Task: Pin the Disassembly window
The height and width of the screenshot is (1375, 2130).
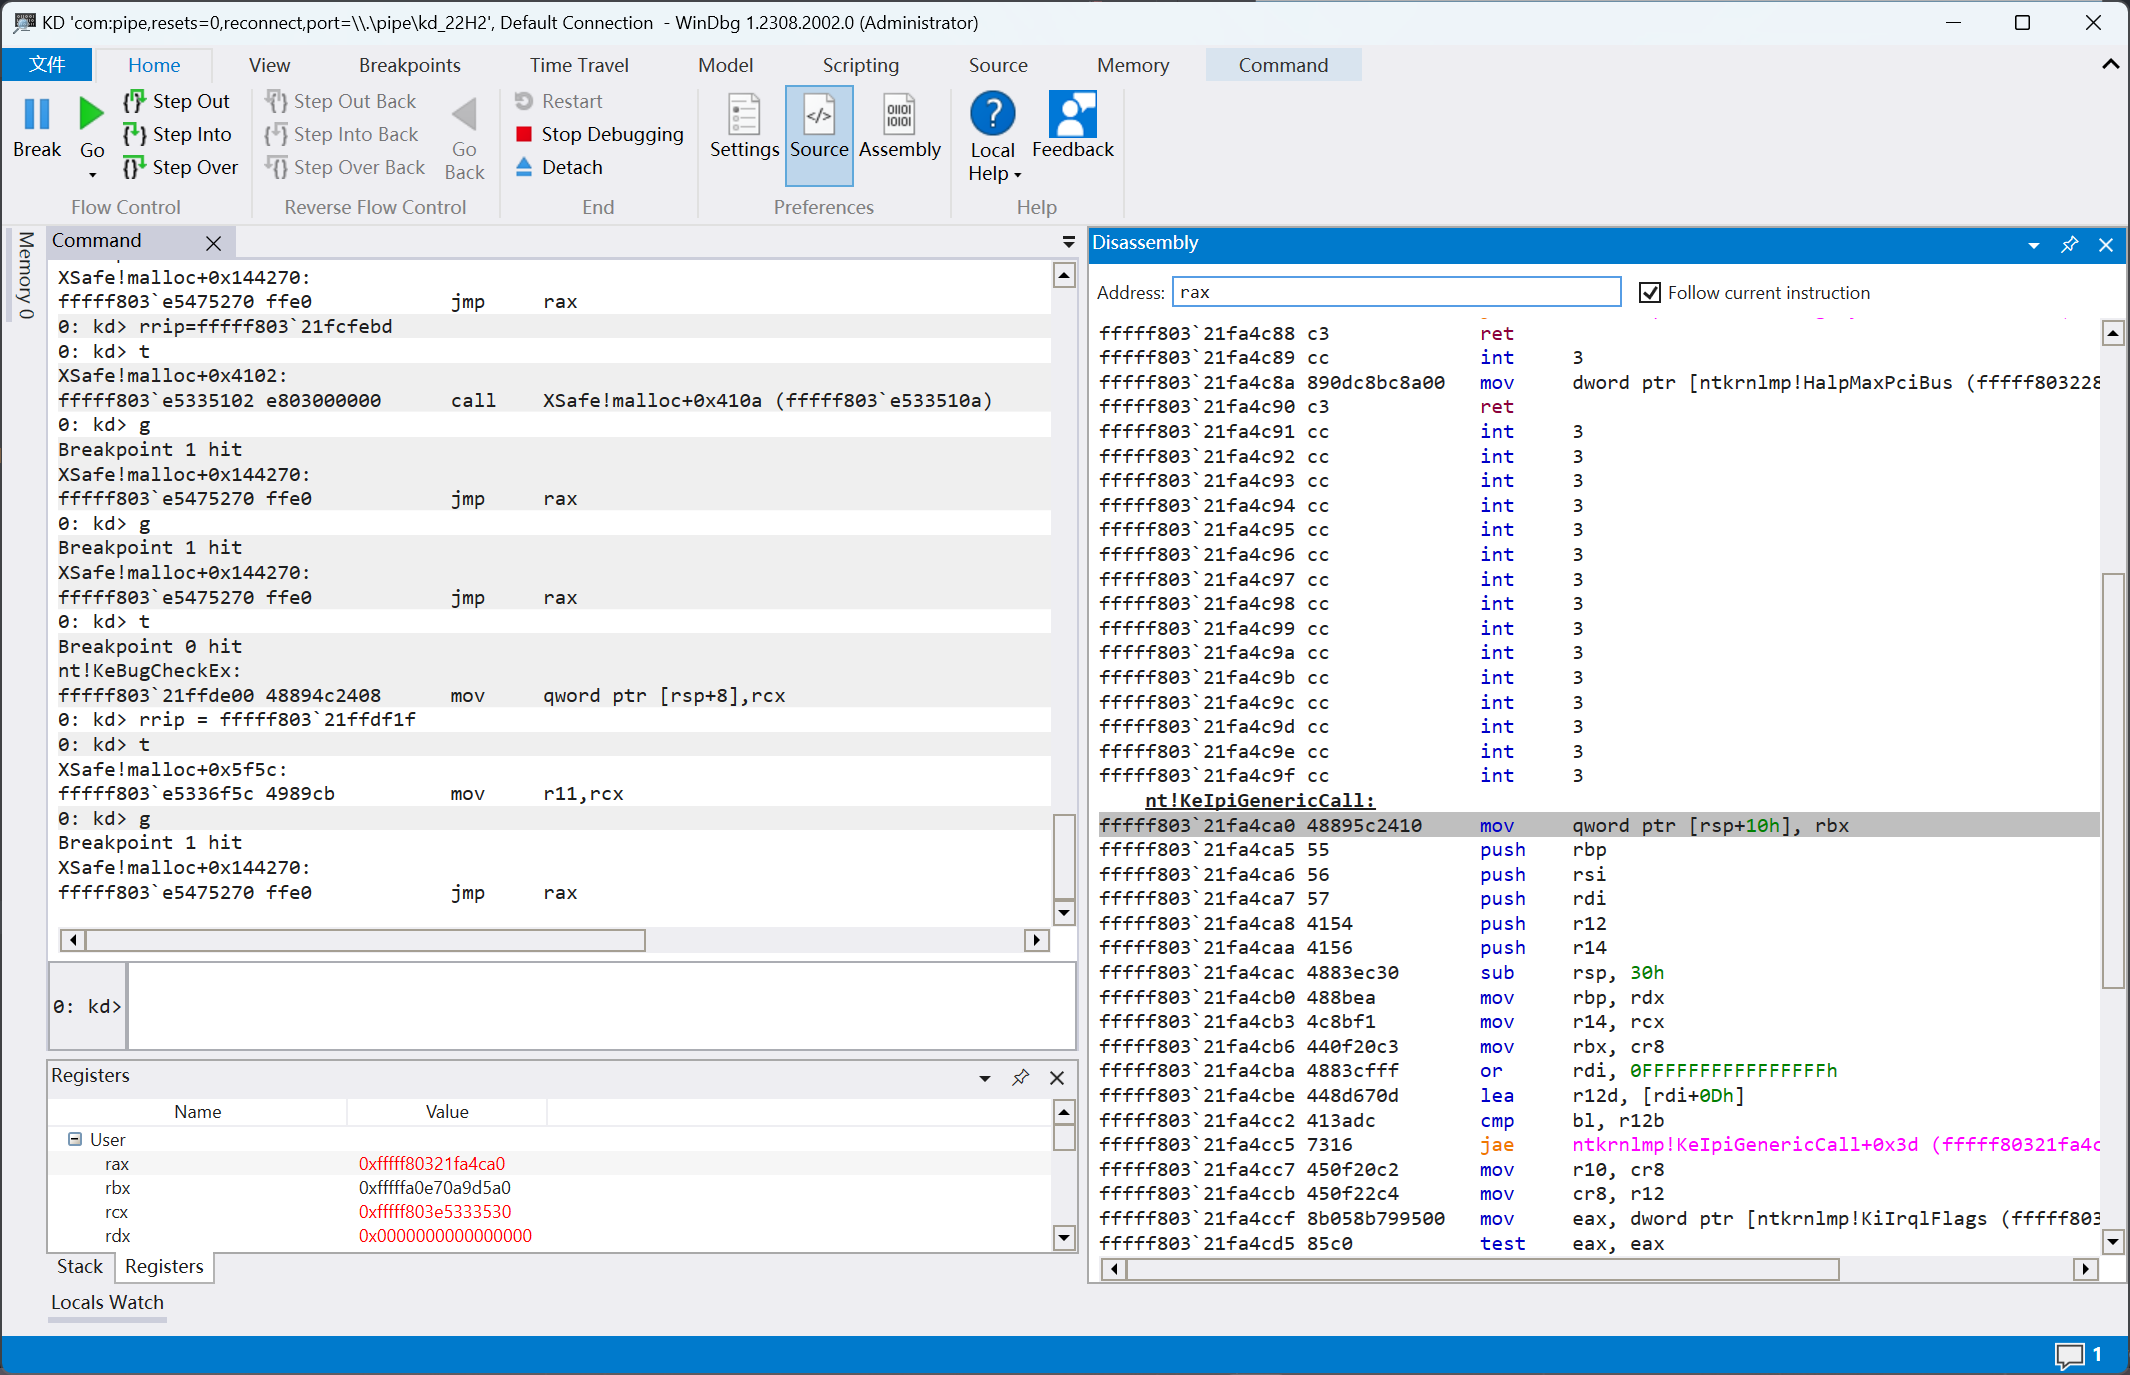Action: [2069, 244]
